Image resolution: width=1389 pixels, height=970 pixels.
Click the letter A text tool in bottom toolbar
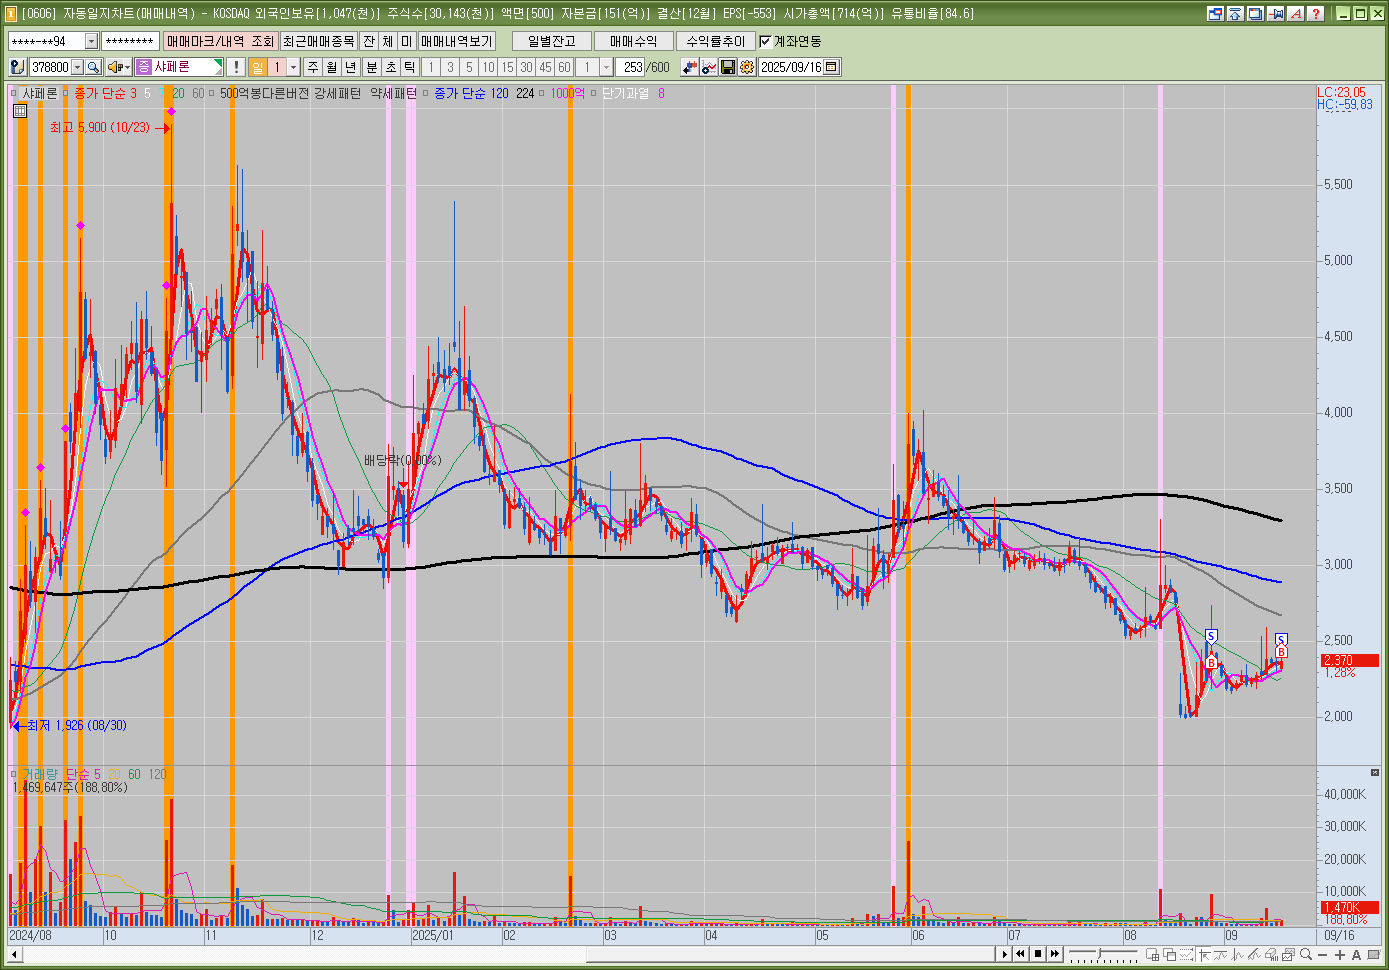1356,954
